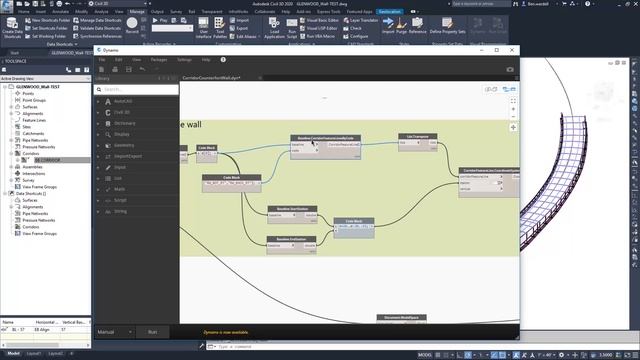Click Dynamo info notification icon

point(223,60)
